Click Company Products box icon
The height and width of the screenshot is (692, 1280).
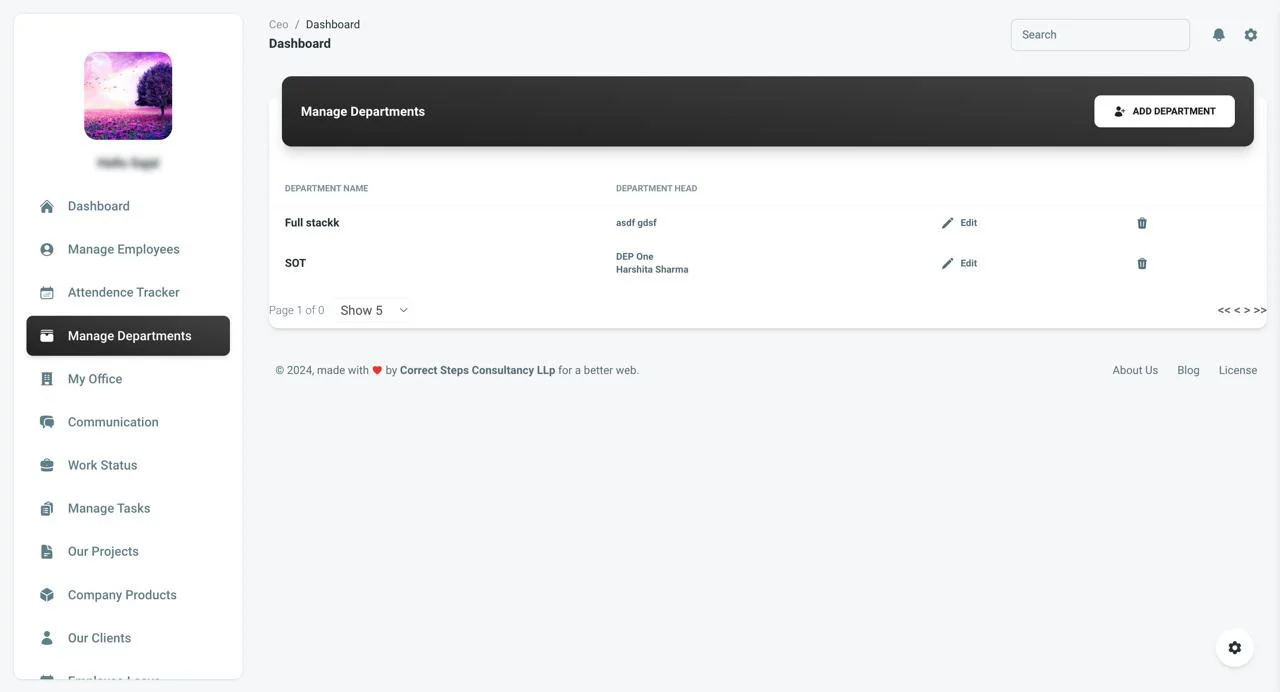click(47, 595)
